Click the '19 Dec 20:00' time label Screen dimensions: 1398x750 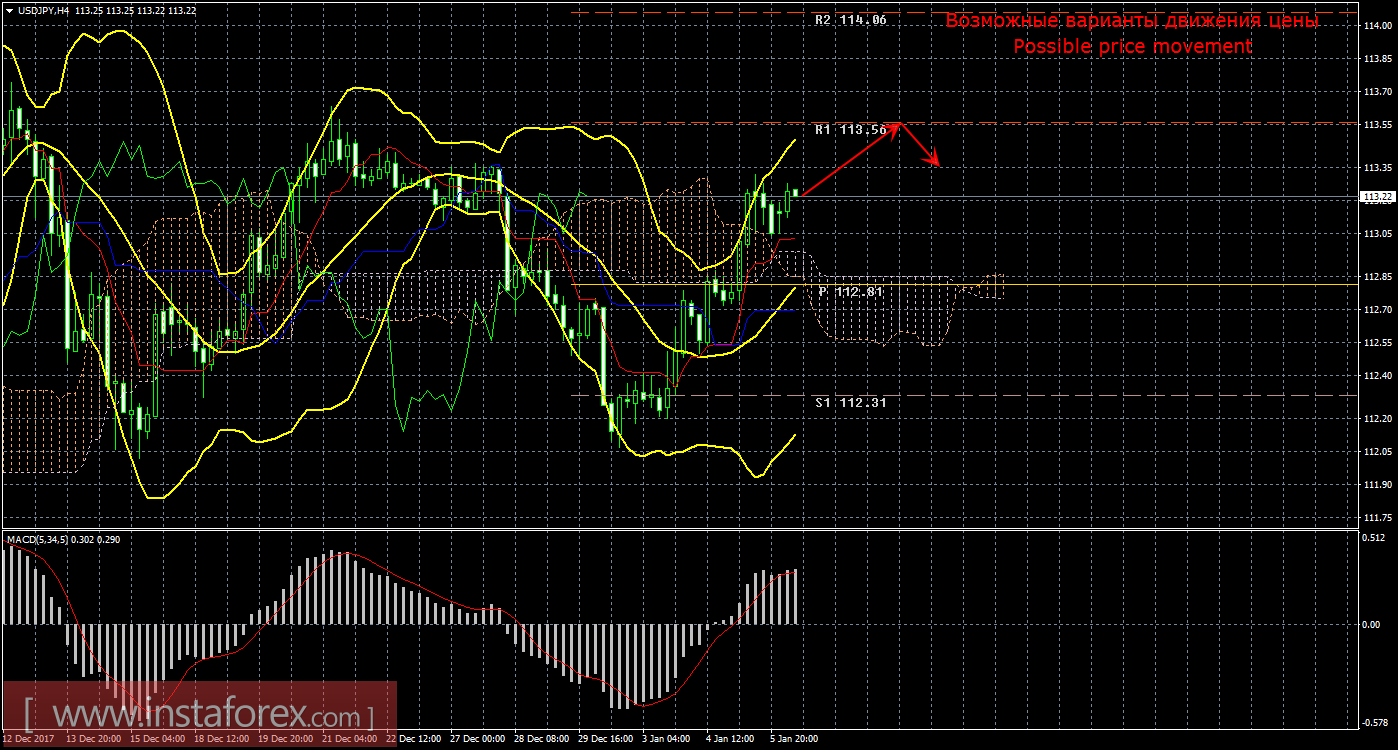pos(286,739)
